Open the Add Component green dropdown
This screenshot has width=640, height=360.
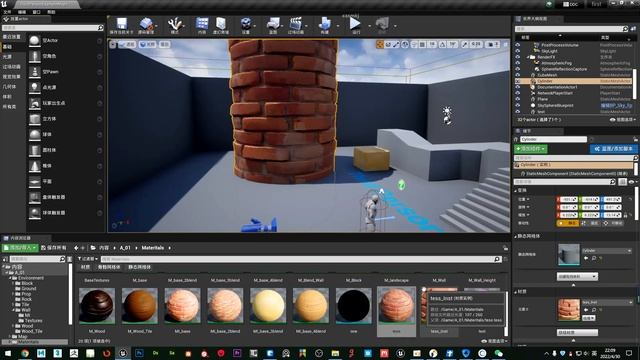pyautogui.click(x=531, y=149)
